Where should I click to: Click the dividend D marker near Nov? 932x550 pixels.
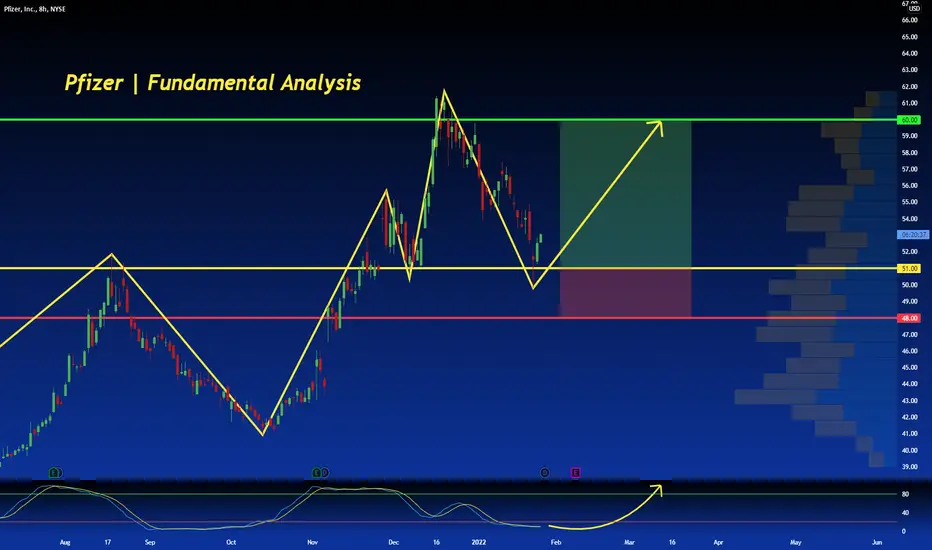coord(325,473)
